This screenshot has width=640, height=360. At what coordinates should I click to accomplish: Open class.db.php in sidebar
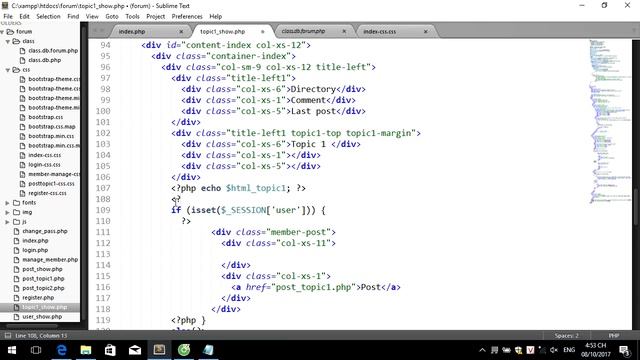point(45,60)
